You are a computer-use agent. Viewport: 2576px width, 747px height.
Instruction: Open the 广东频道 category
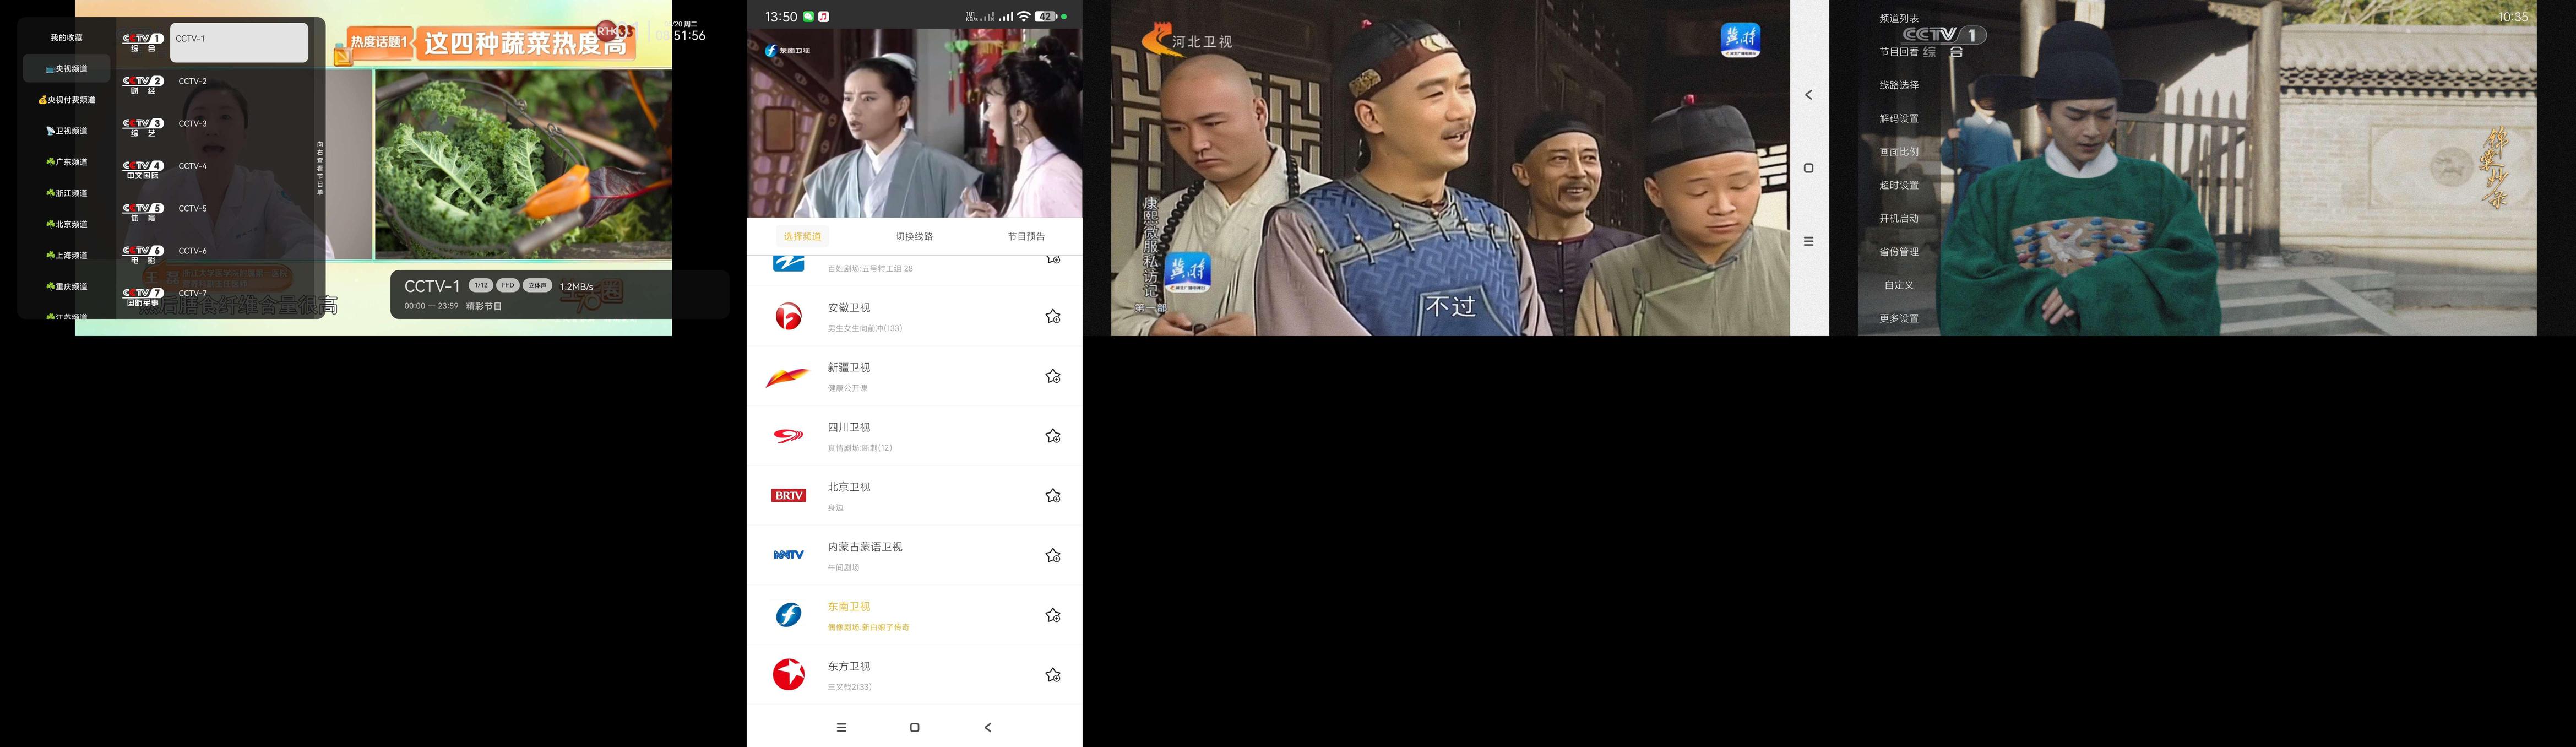click(66, 162)
